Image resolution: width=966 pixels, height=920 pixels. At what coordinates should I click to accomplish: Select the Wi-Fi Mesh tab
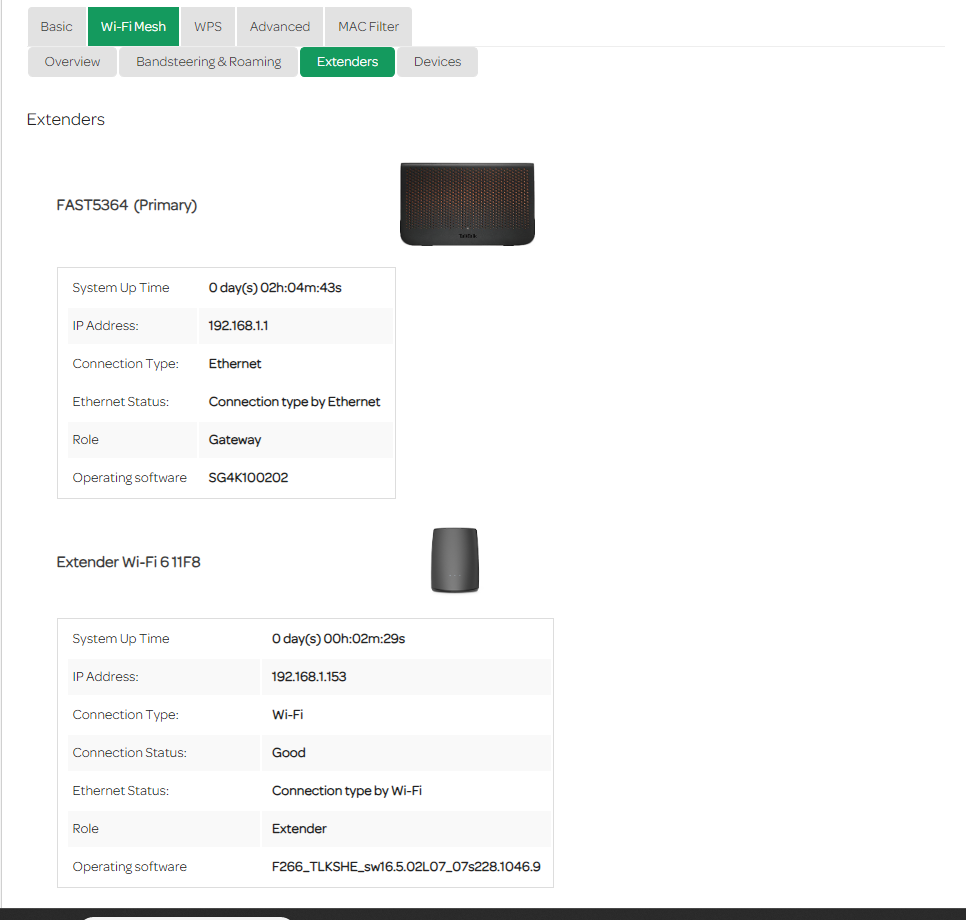133,26
